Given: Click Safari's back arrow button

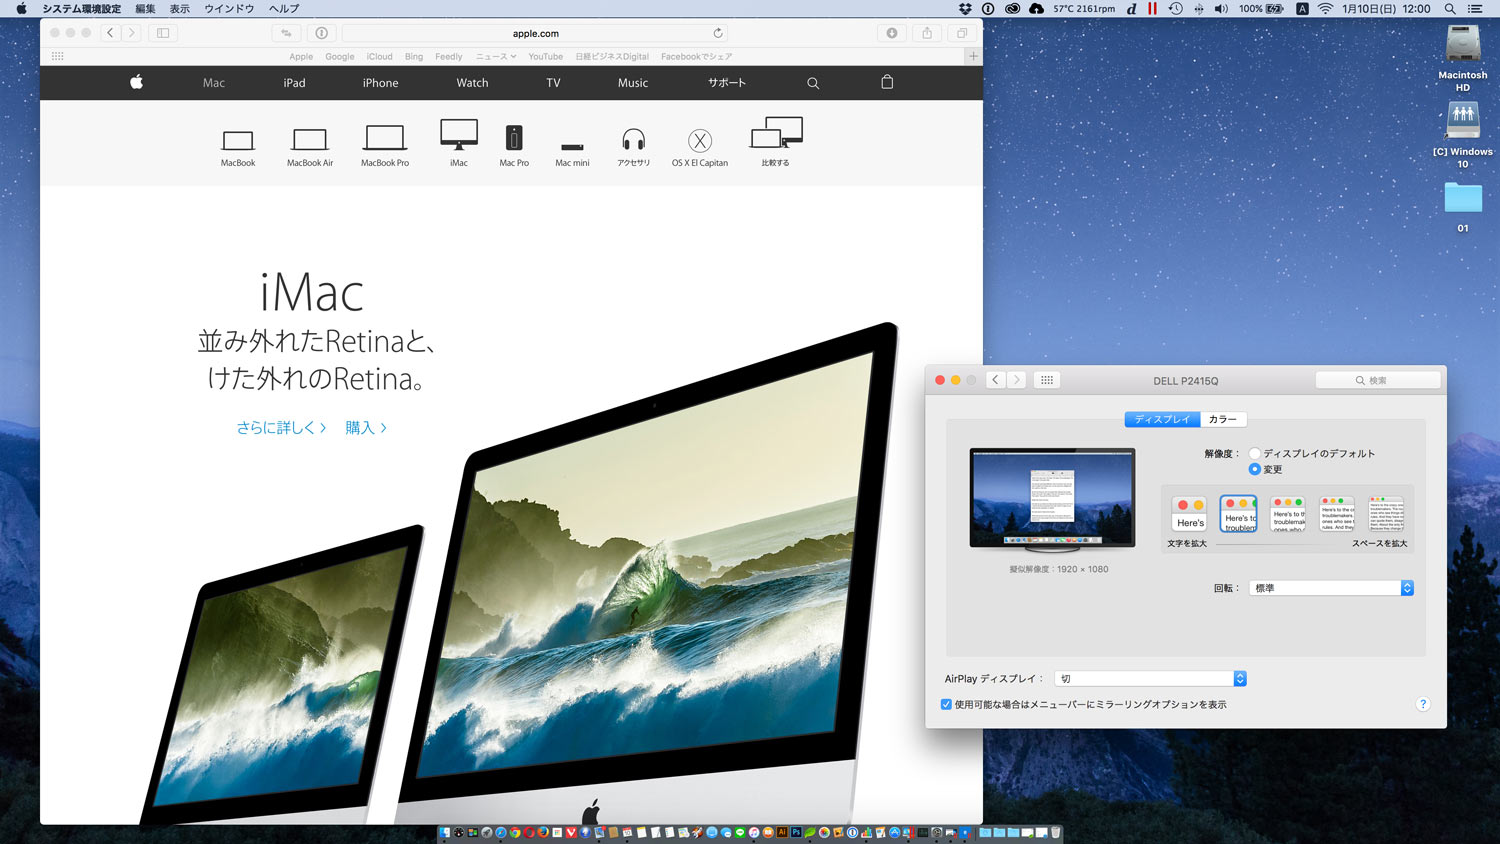Looking at the screenshot, I should [x=110, y=33].
